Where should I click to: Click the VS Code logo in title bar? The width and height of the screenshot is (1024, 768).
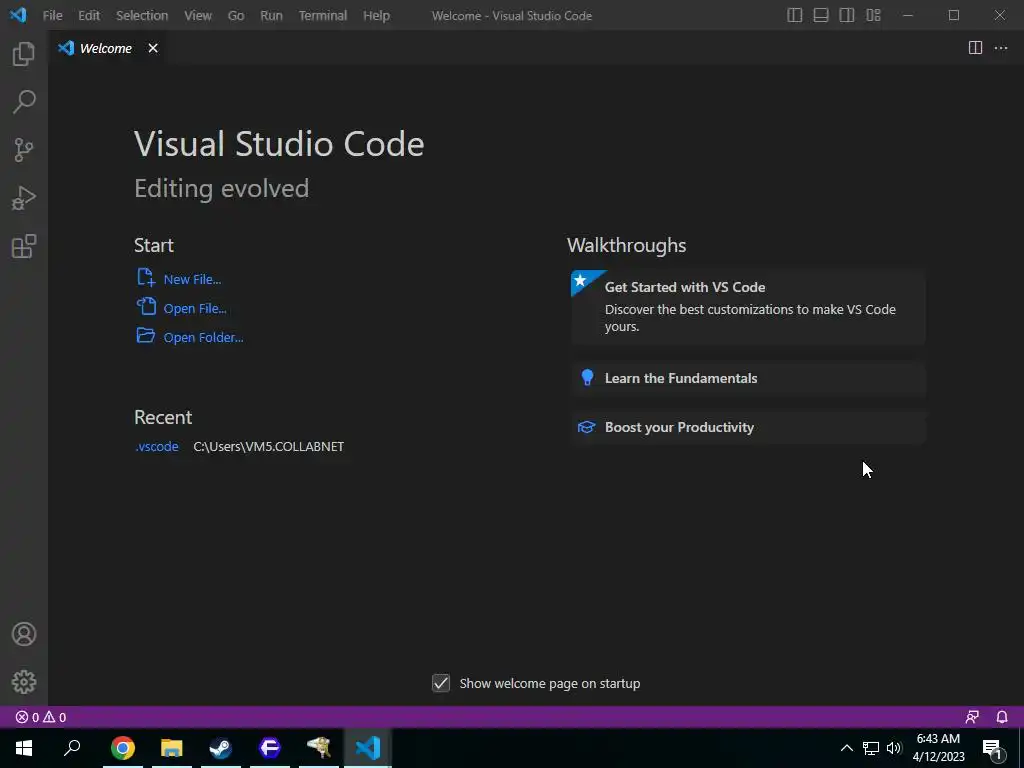(18, 14)
